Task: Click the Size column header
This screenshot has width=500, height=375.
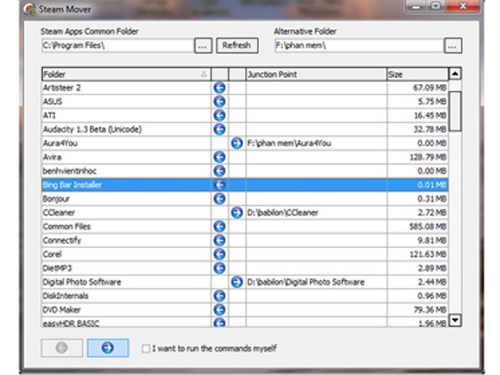Action: (417, 74)
